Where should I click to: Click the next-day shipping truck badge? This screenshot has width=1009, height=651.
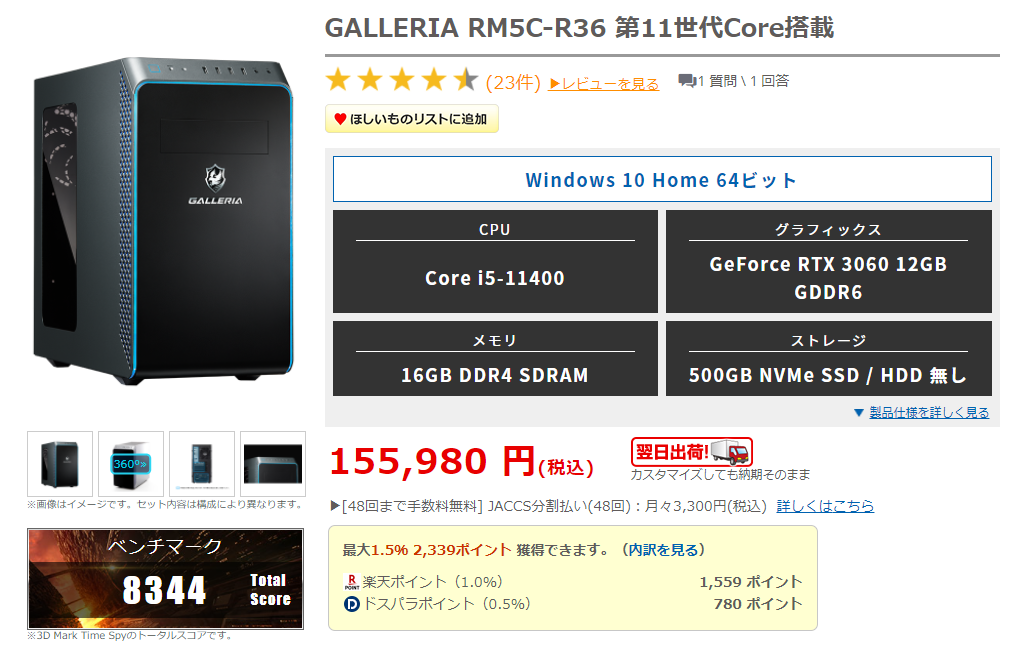tap(692, 452)
